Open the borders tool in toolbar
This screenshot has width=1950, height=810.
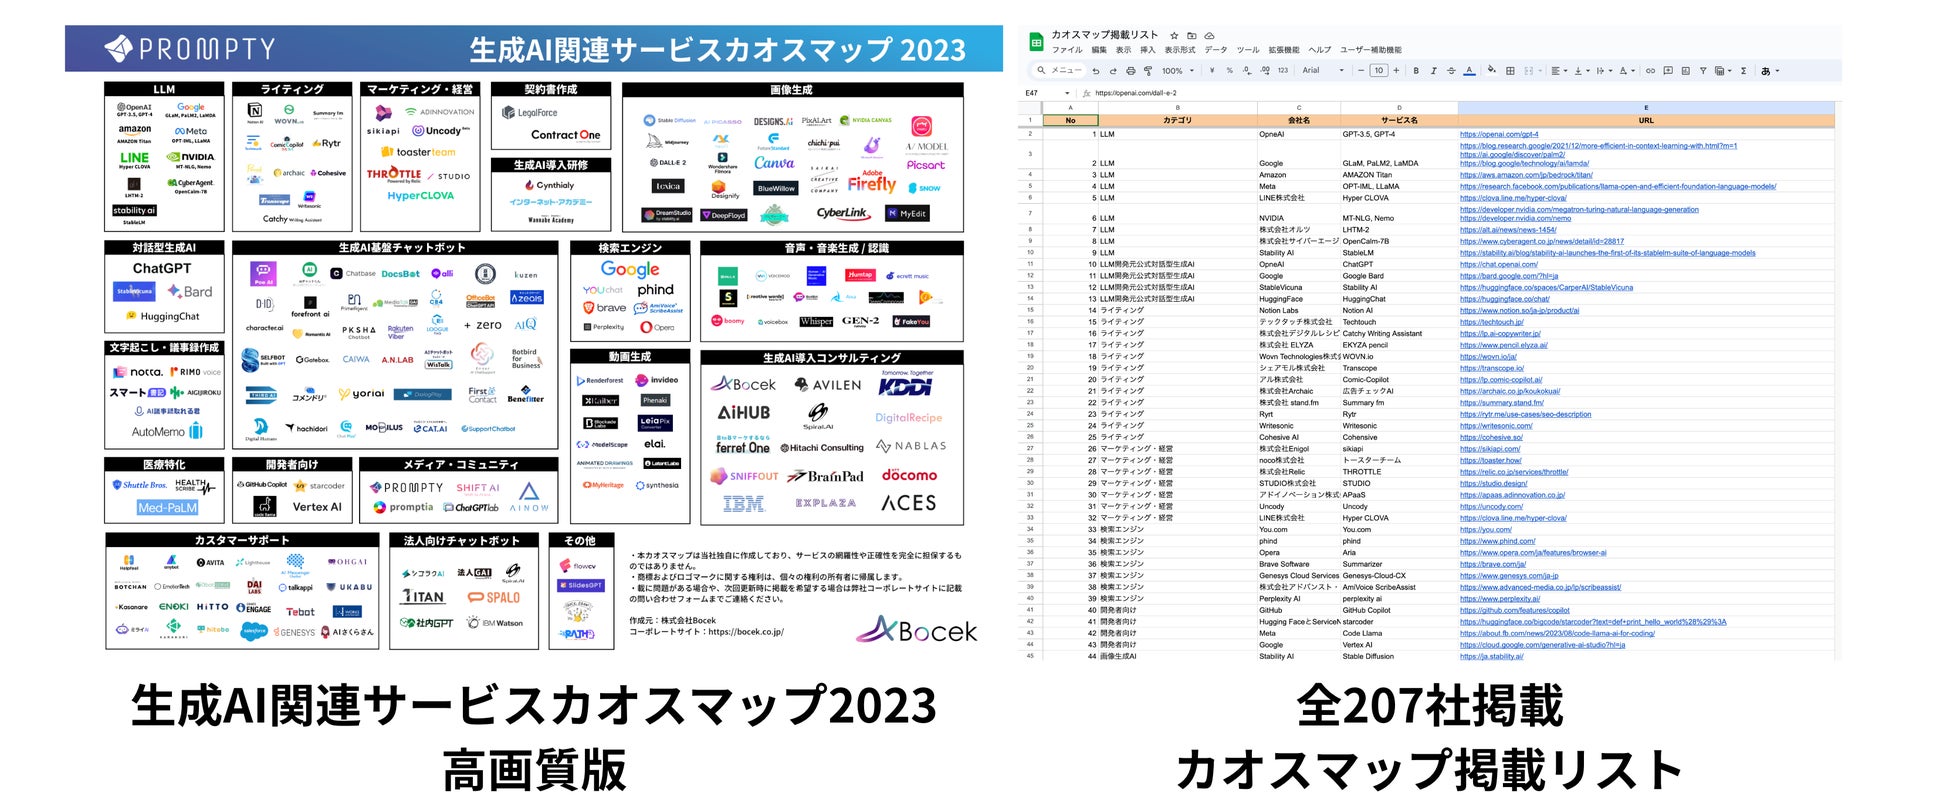pyautogui.click(x=1510, y=71)
